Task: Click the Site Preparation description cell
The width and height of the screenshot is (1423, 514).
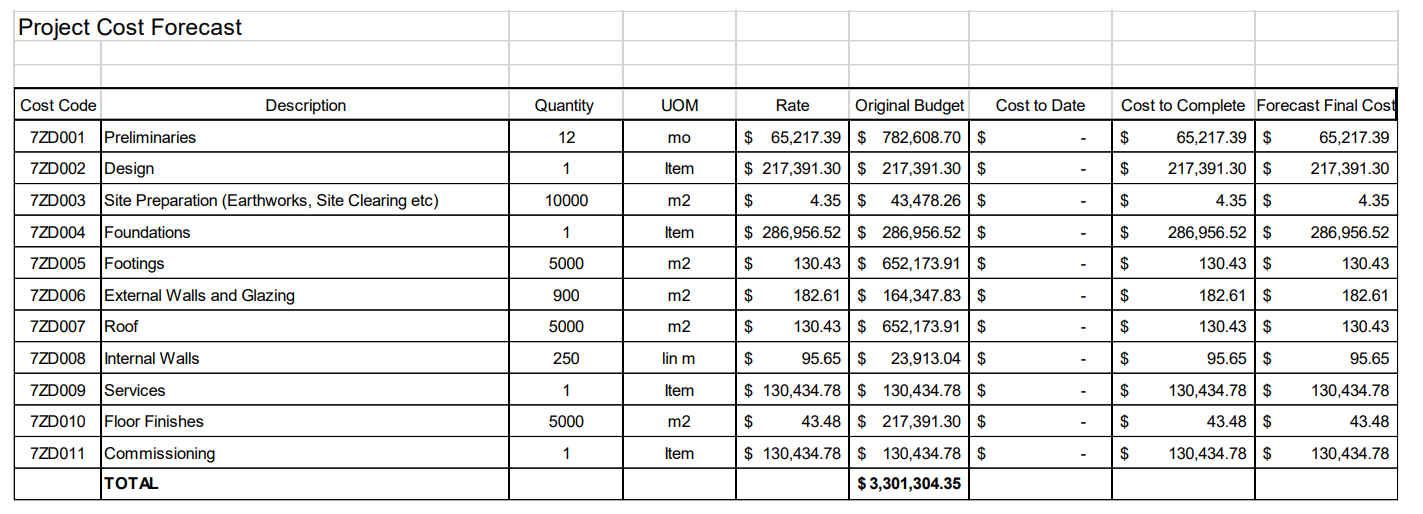Action: pos(305,200)
